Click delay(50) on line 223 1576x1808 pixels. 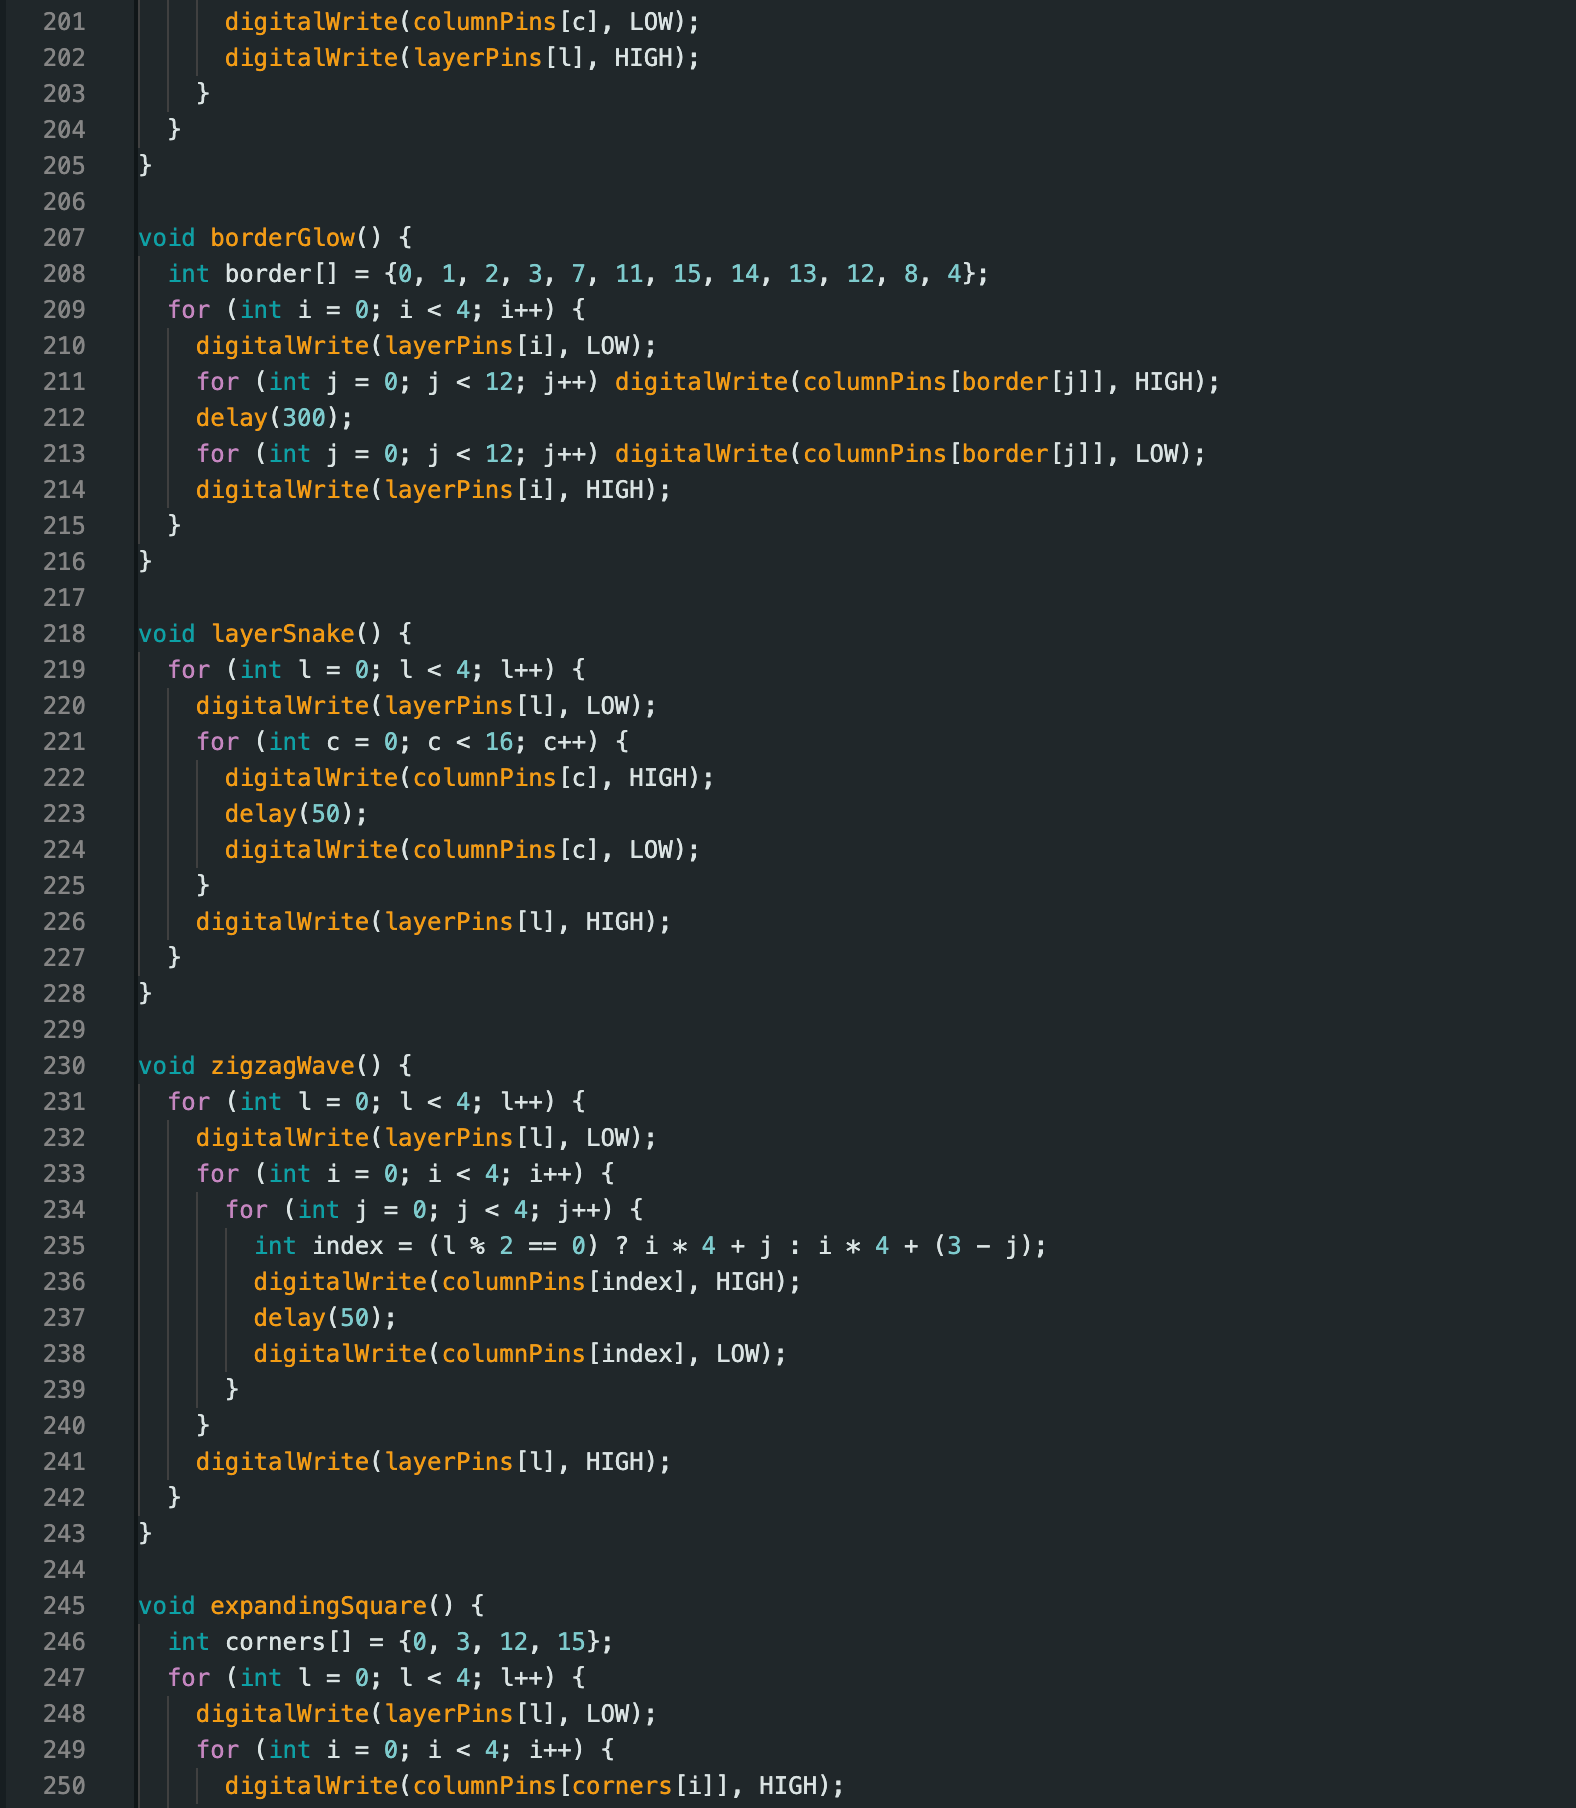296,814
